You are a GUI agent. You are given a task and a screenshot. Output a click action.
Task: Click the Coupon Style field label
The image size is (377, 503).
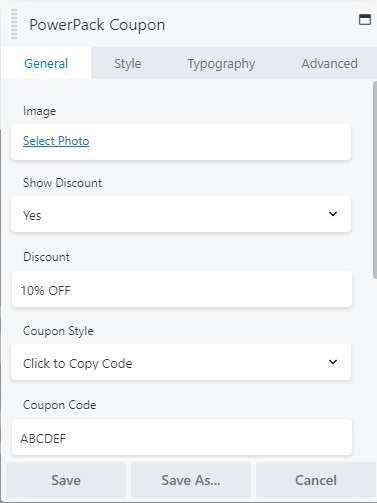[x=58, y=331]
